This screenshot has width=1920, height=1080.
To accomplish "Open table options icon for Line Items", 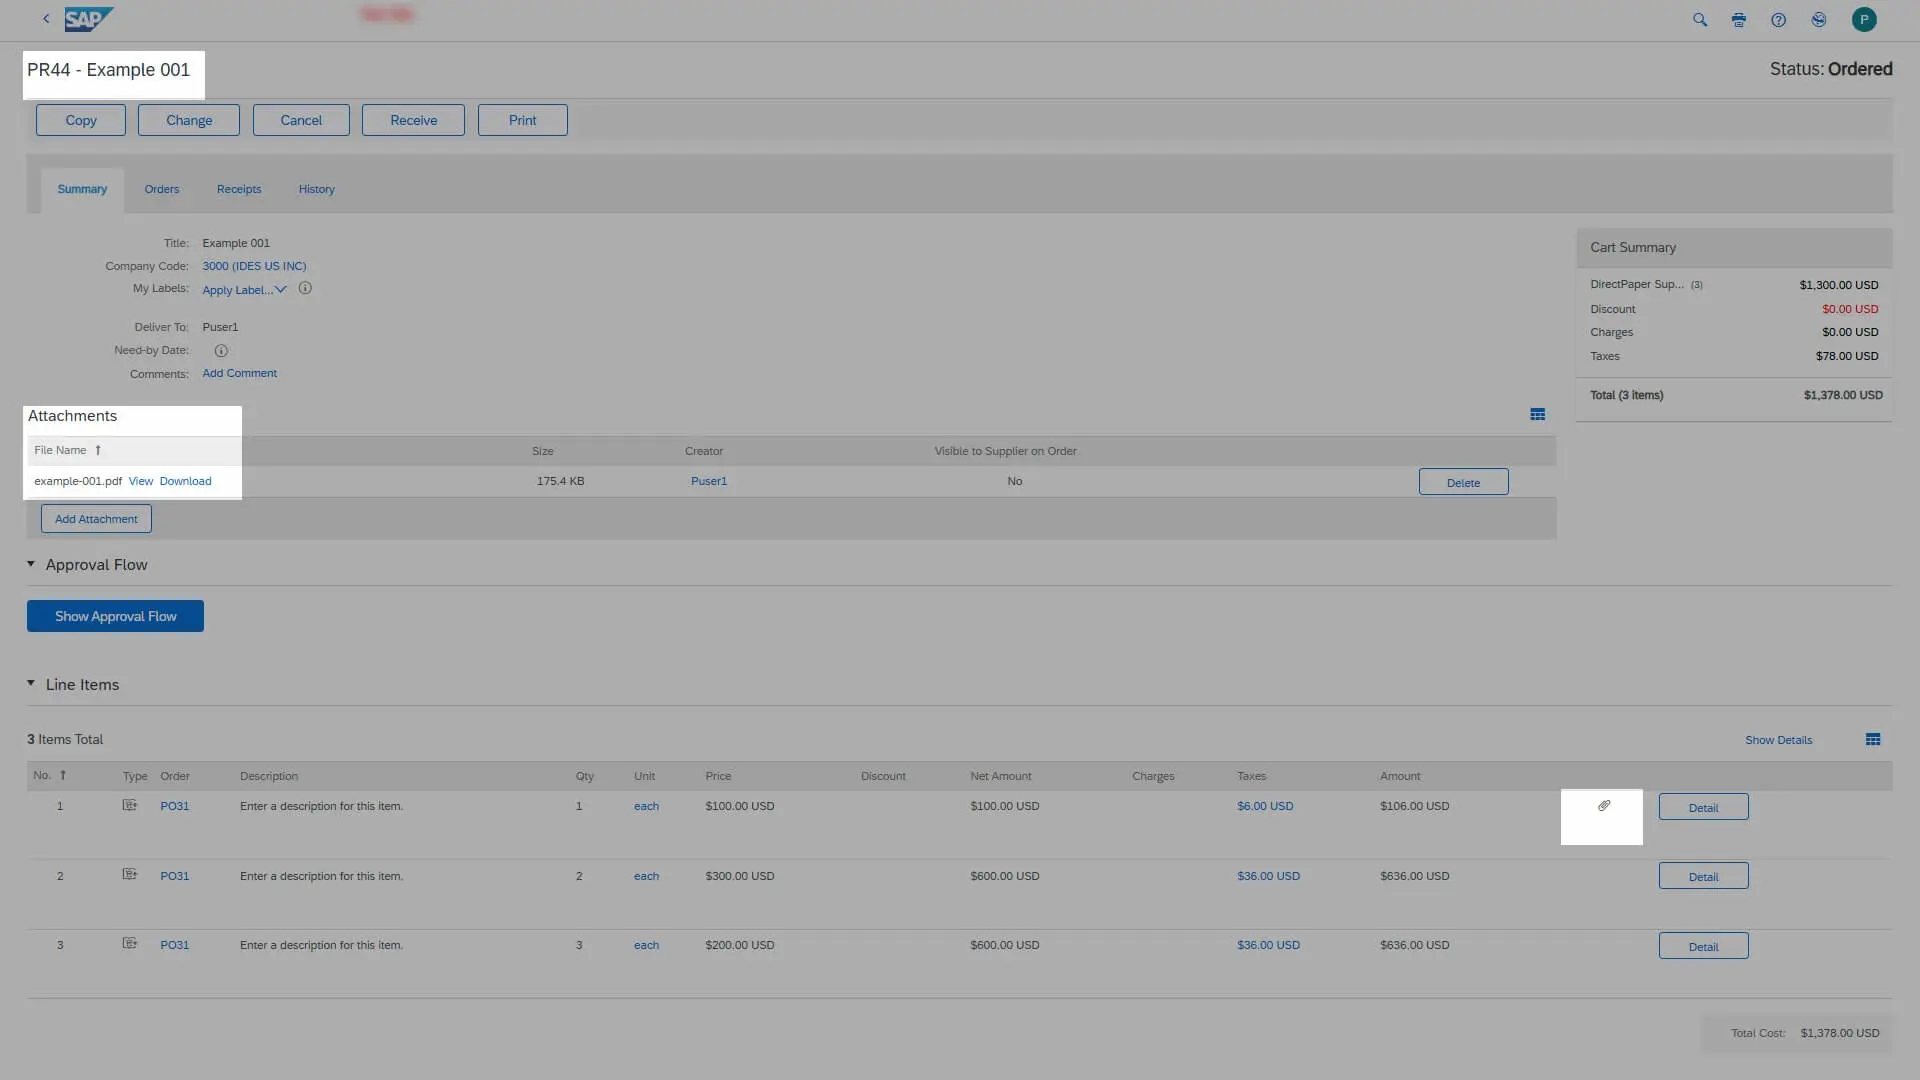I will (1872, 740).
